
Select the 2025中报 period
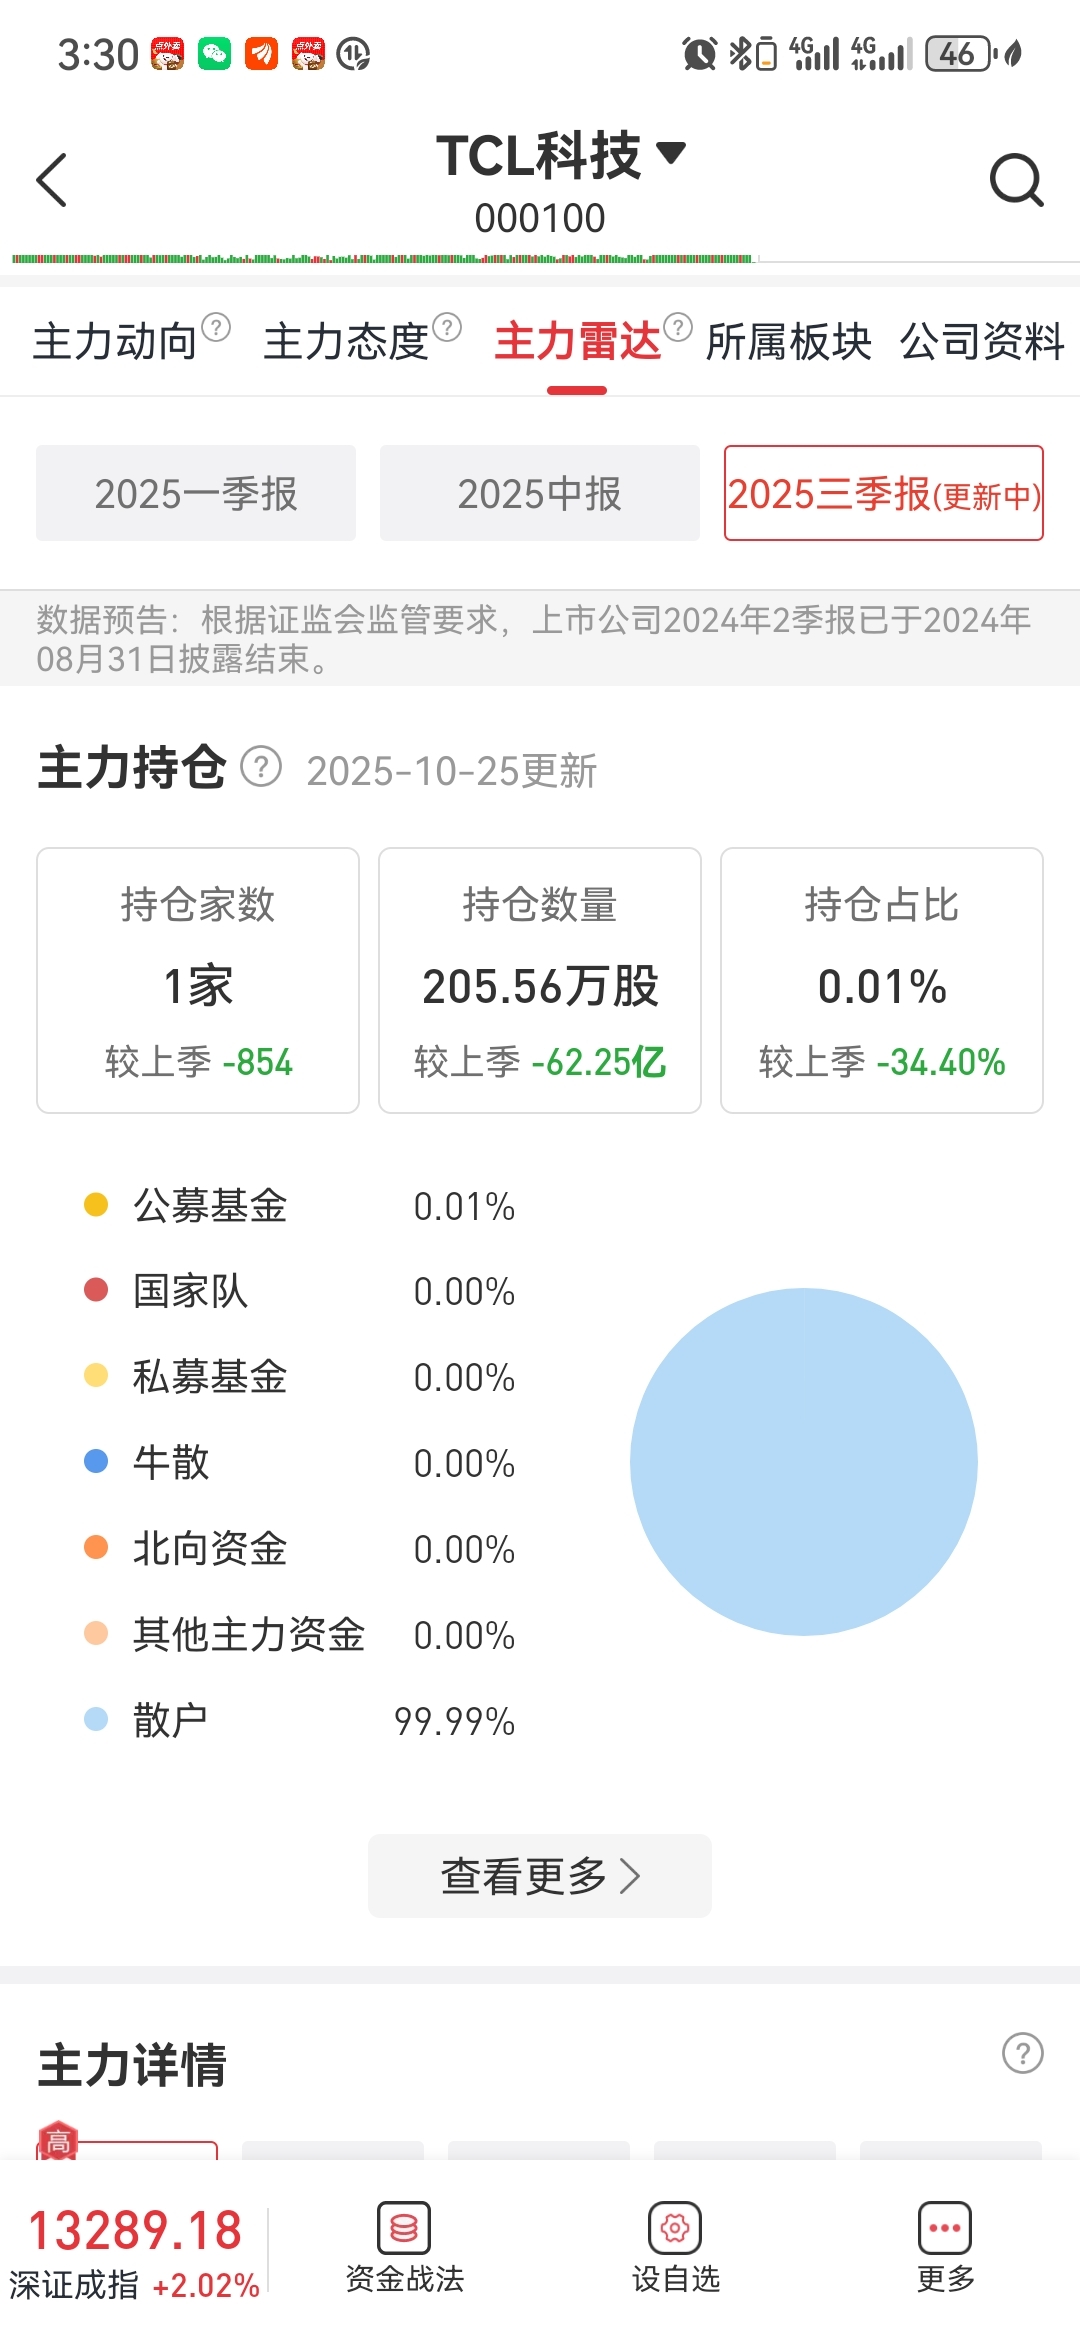(540, 493)
